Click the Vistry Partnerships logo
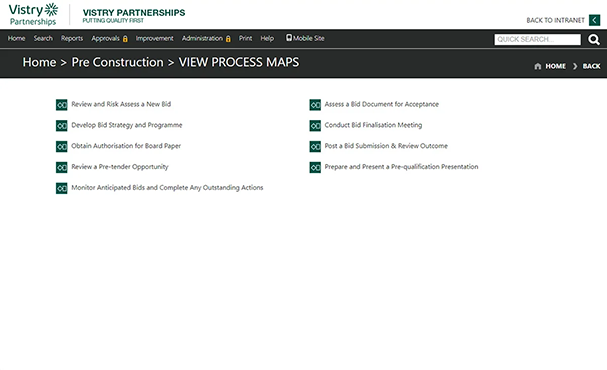 click(x=33, y=14)
